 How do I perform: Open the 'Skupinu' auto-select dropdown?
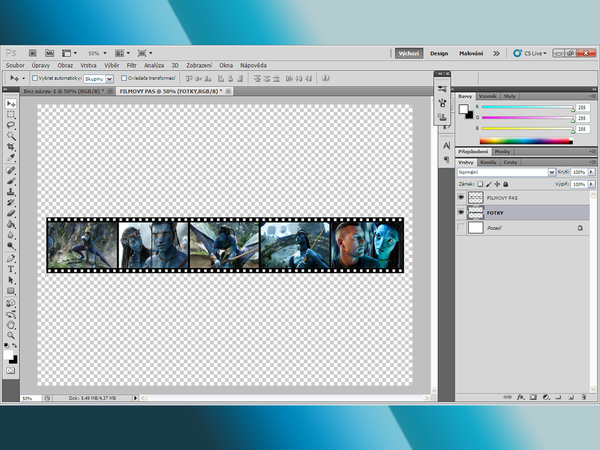point(98,77)
